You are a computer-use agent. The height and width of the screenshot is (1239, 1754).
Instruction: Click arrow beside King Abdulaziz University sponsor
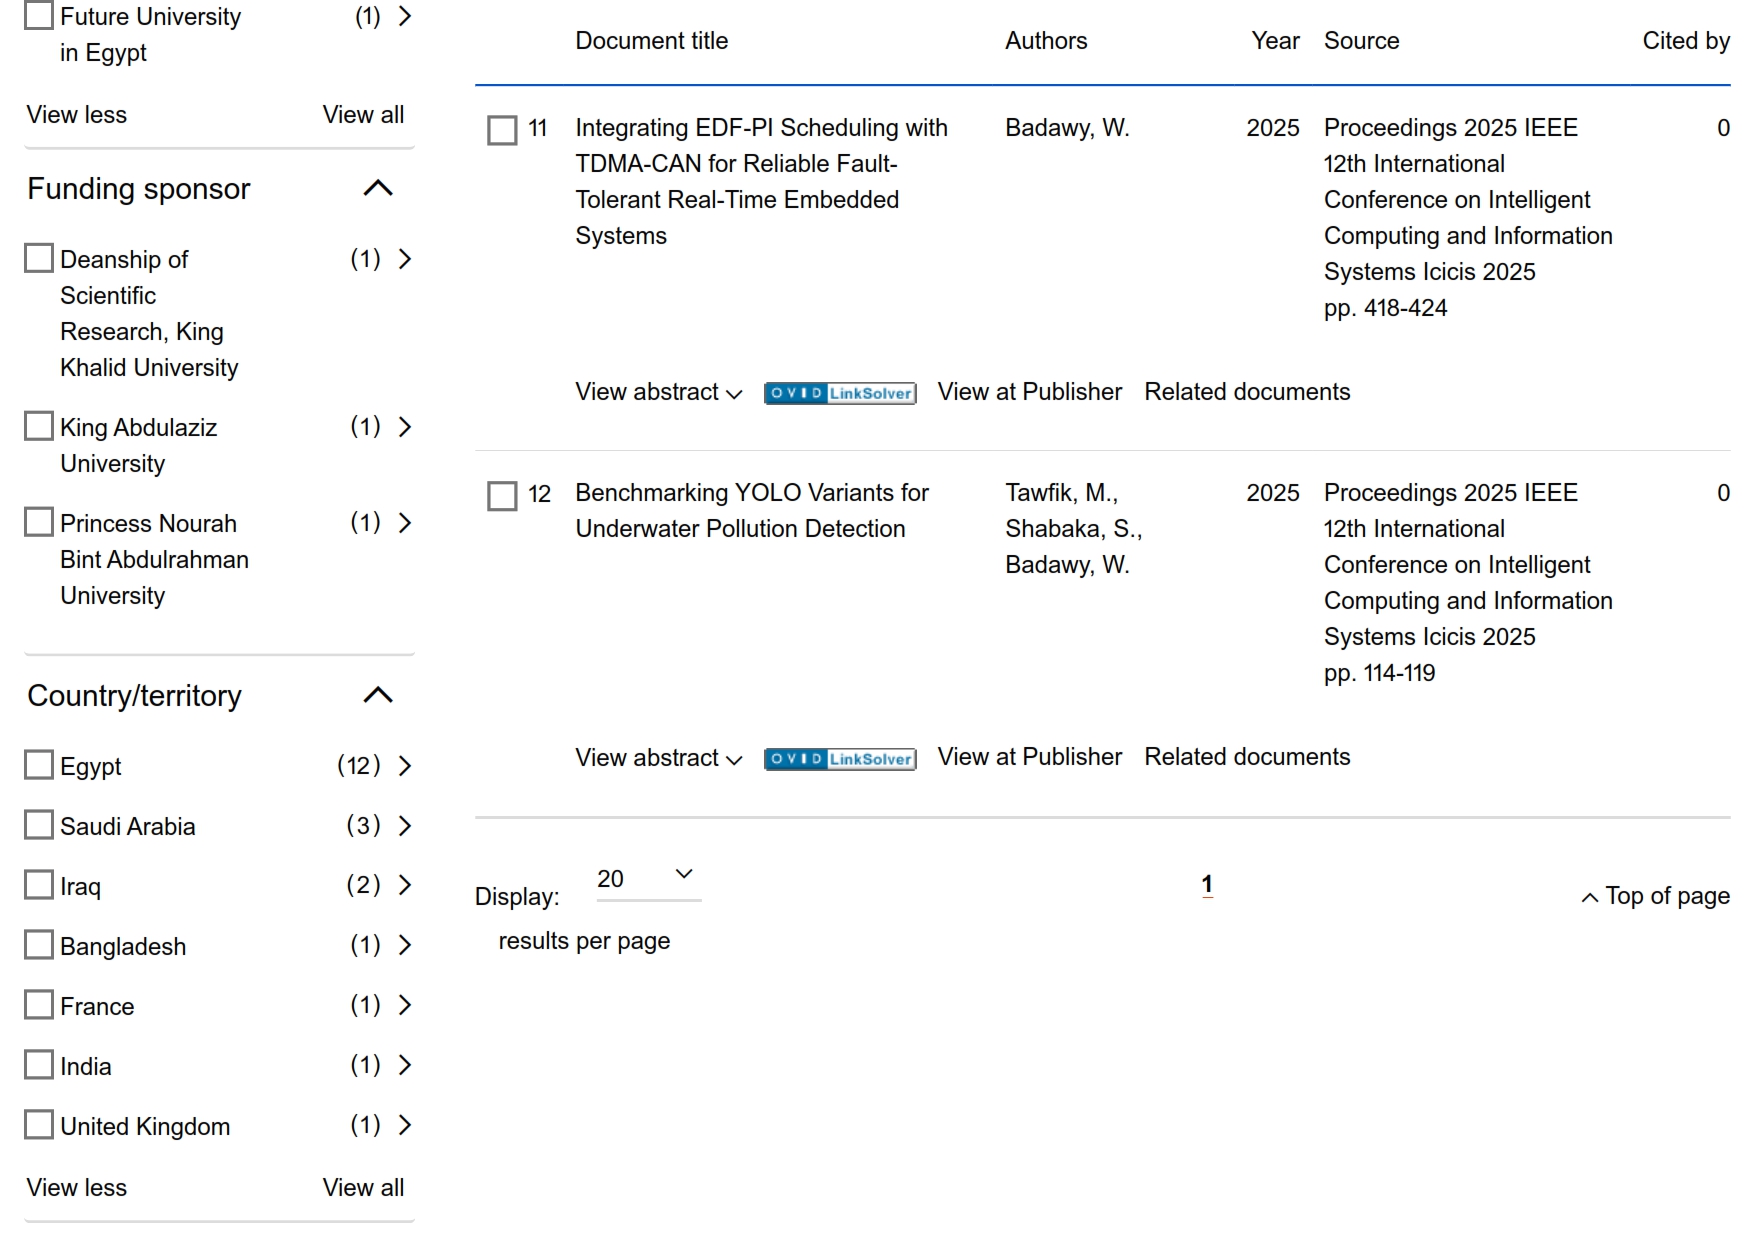point(405,427)
